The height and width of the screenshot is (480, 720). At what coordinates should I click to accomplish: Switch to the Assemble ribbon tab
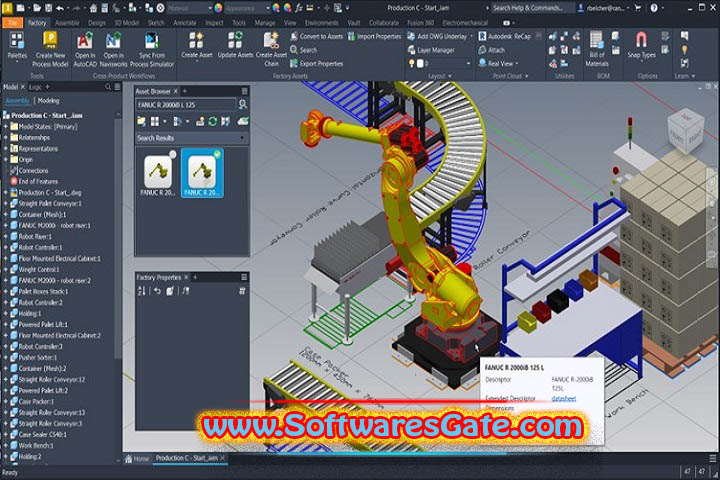click(67, 23)
